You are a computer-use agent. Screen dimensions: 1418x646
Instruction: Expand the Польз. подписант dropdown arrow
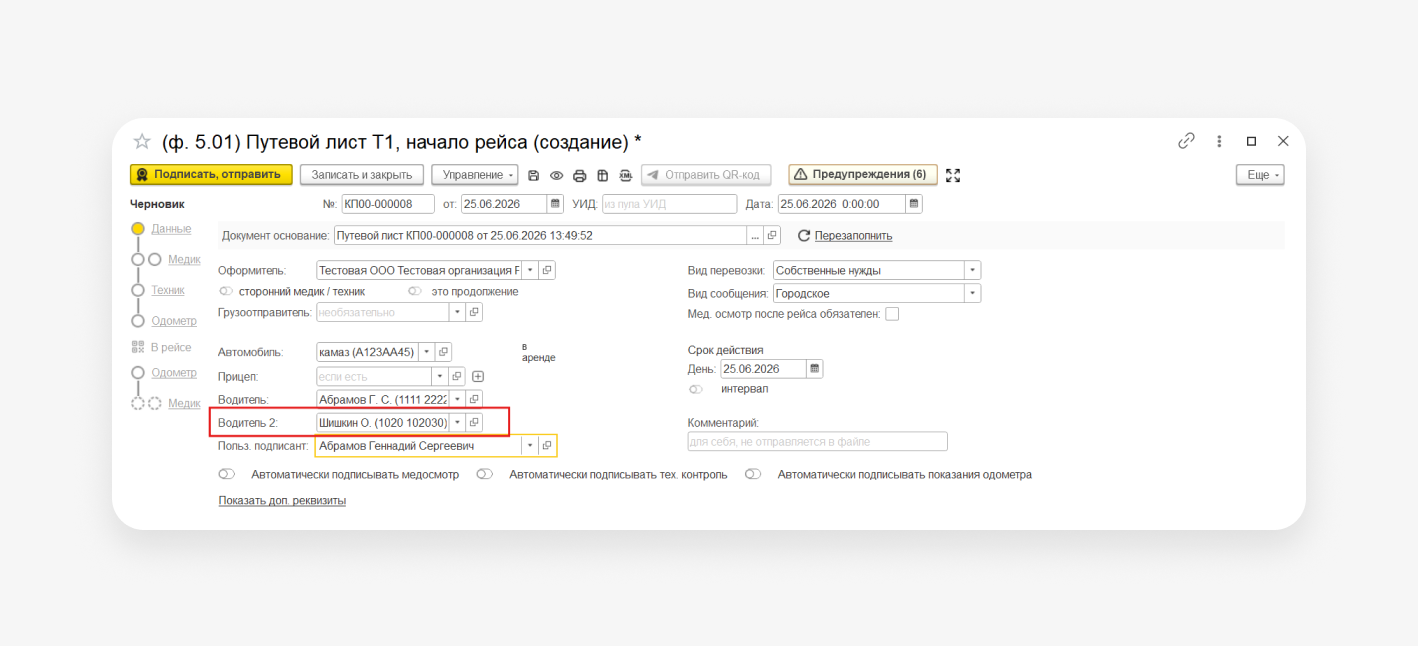click(530, 445)
